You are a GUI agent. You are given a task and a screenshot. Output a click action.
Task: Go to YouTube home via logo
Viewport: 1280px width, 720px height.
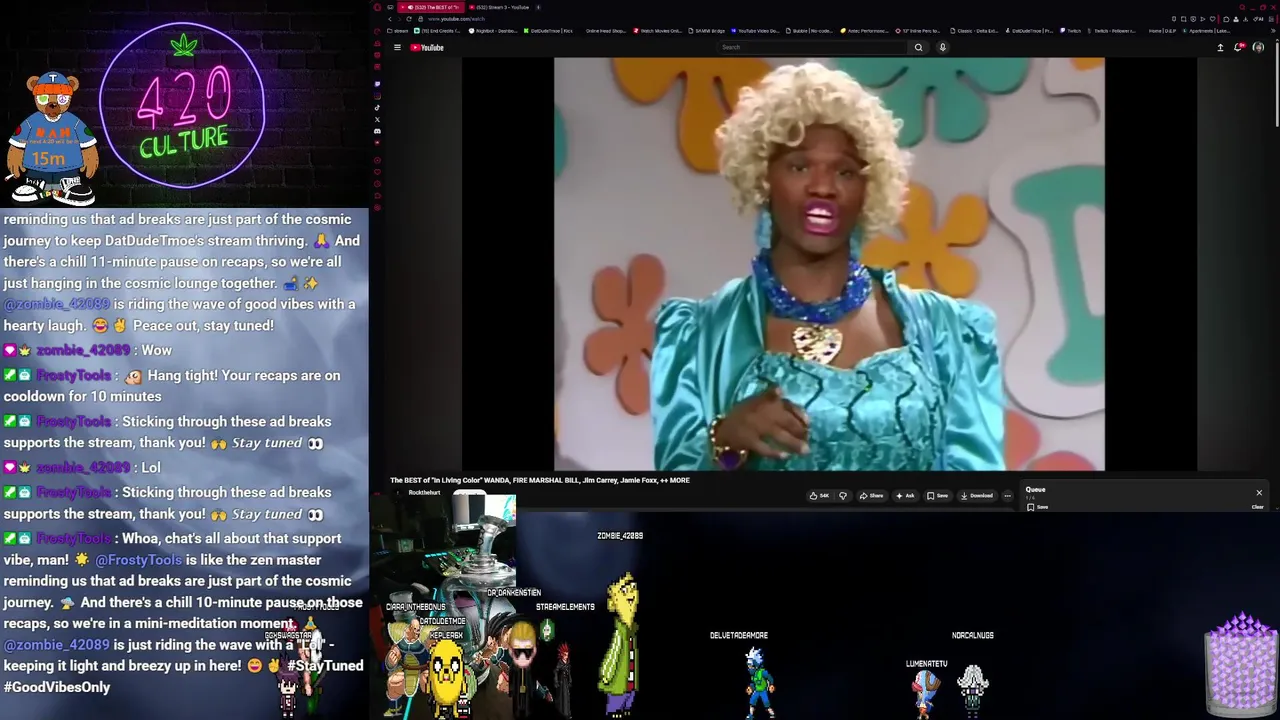click(x=427, y=47)
